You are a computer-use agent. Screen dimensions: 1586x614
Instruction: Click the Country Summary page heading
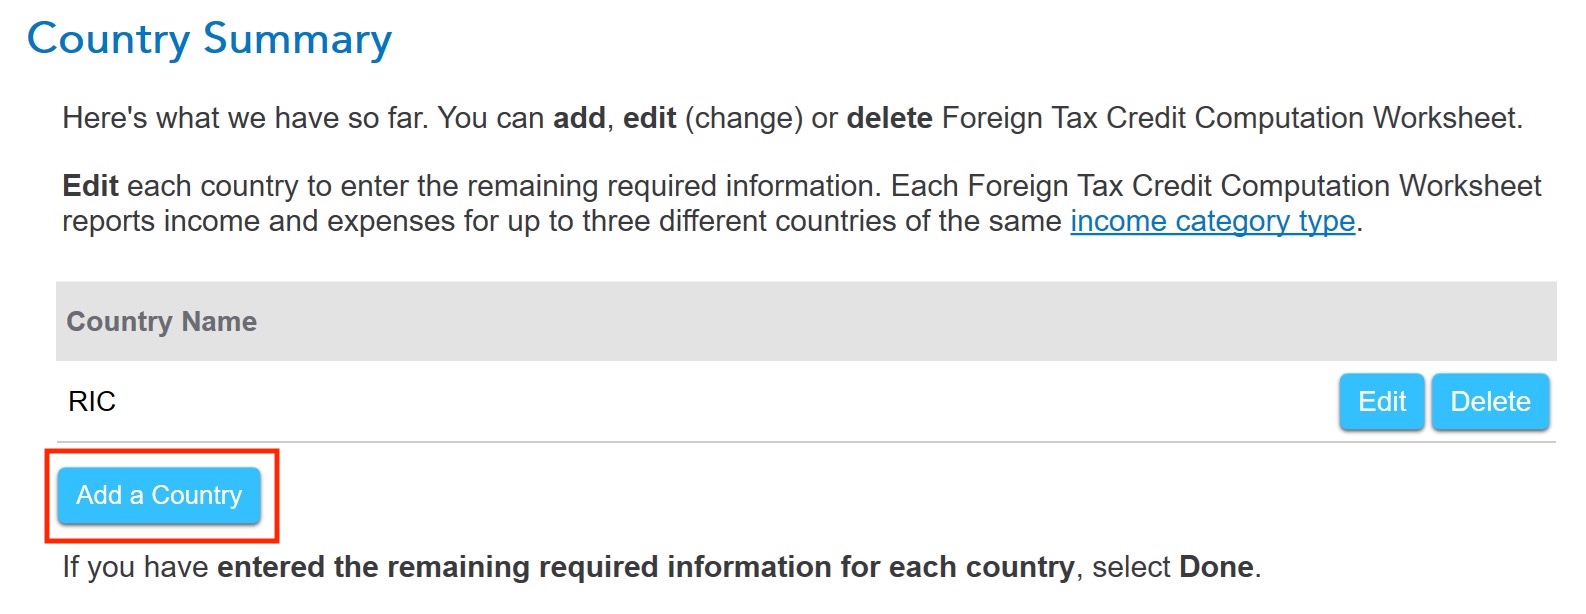(x=210, y=39)
